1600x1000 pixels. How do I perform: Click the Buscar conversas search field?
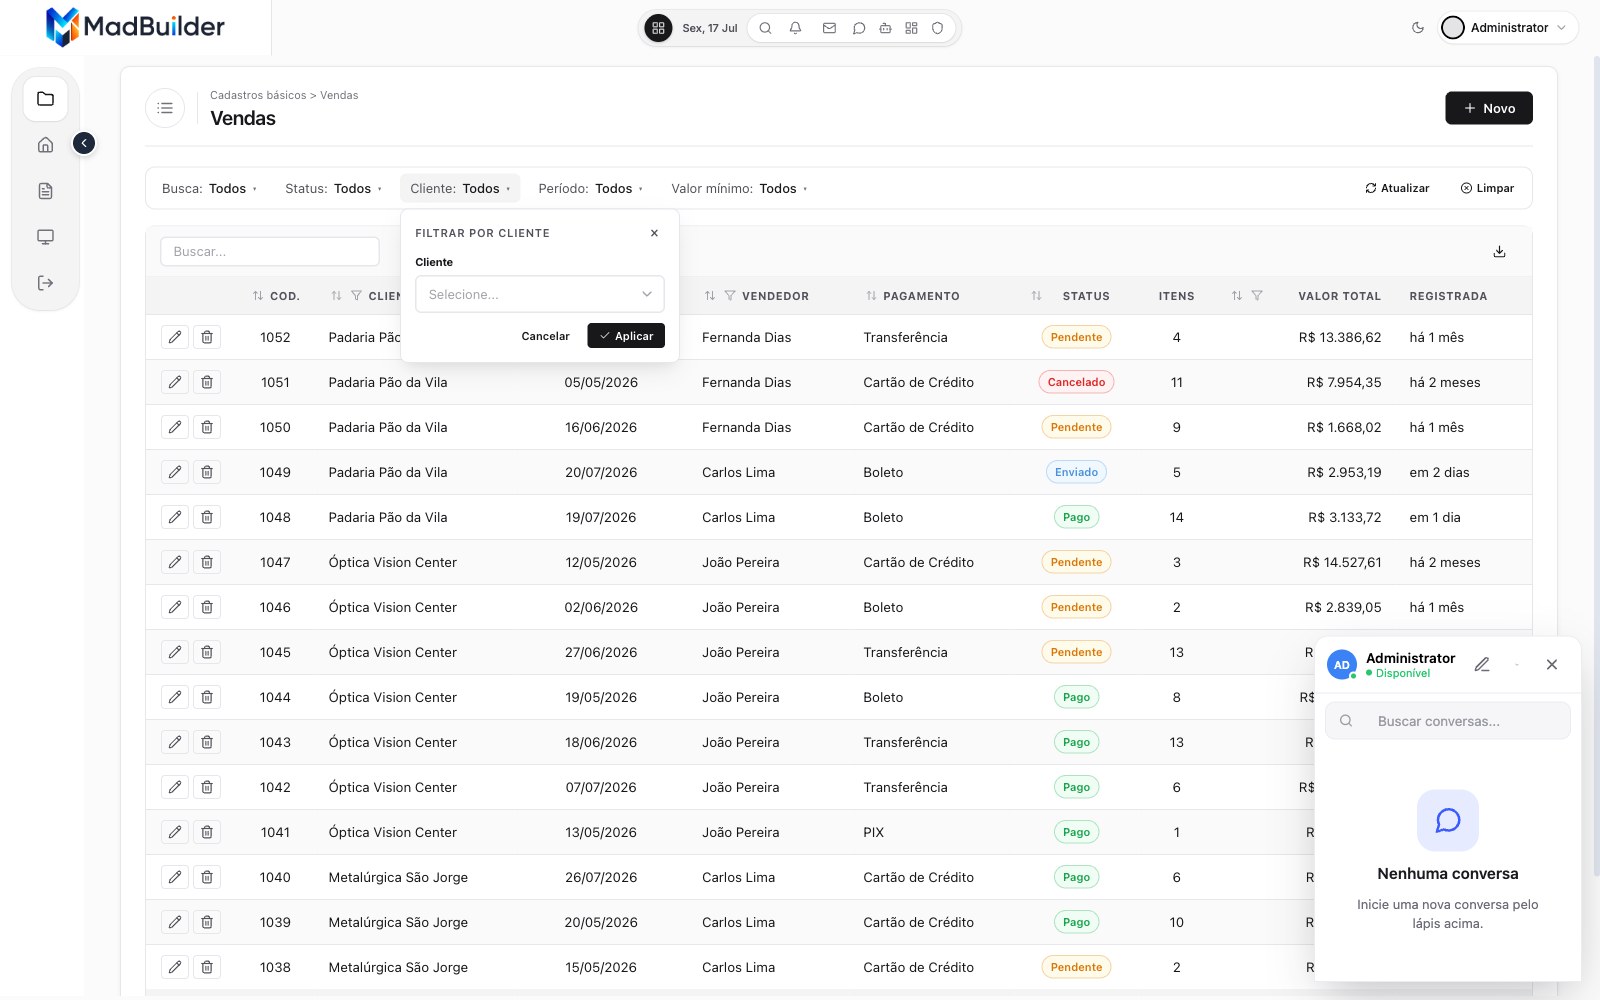[x=1447, y=721]
